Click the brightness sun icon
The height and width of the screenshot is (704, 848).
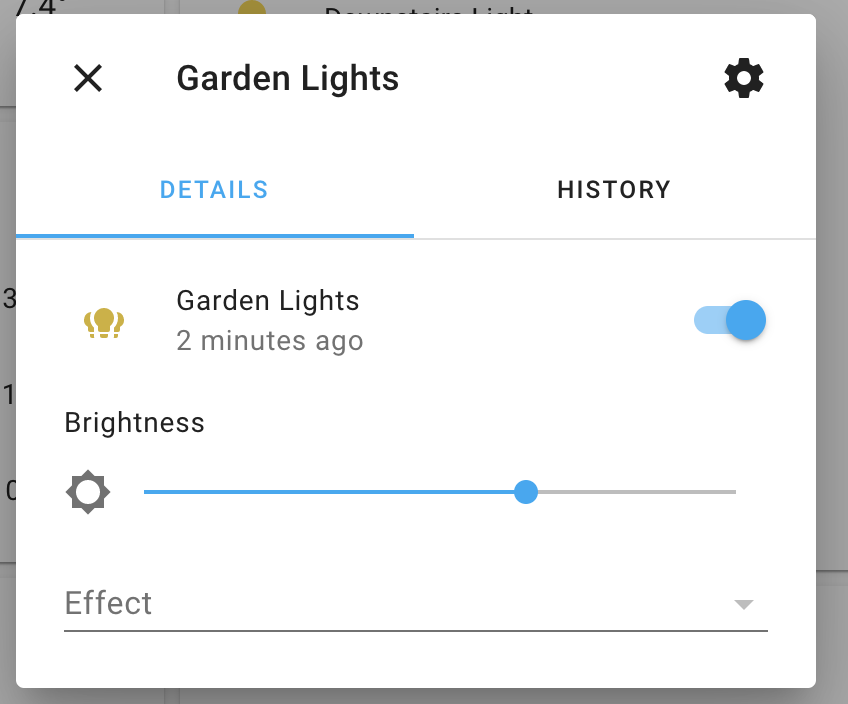tap(88, 491)
